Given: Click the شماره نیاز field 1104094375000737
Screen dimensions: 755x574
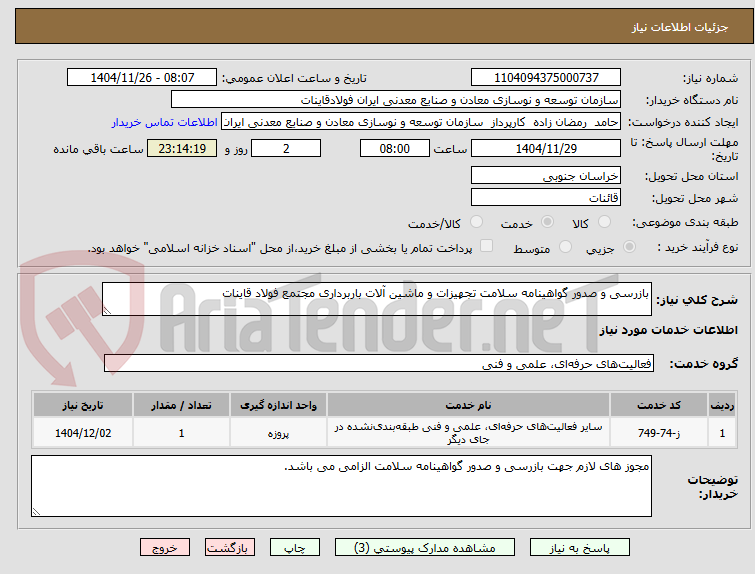Looking at the screenshot, I should click(546, 78).
